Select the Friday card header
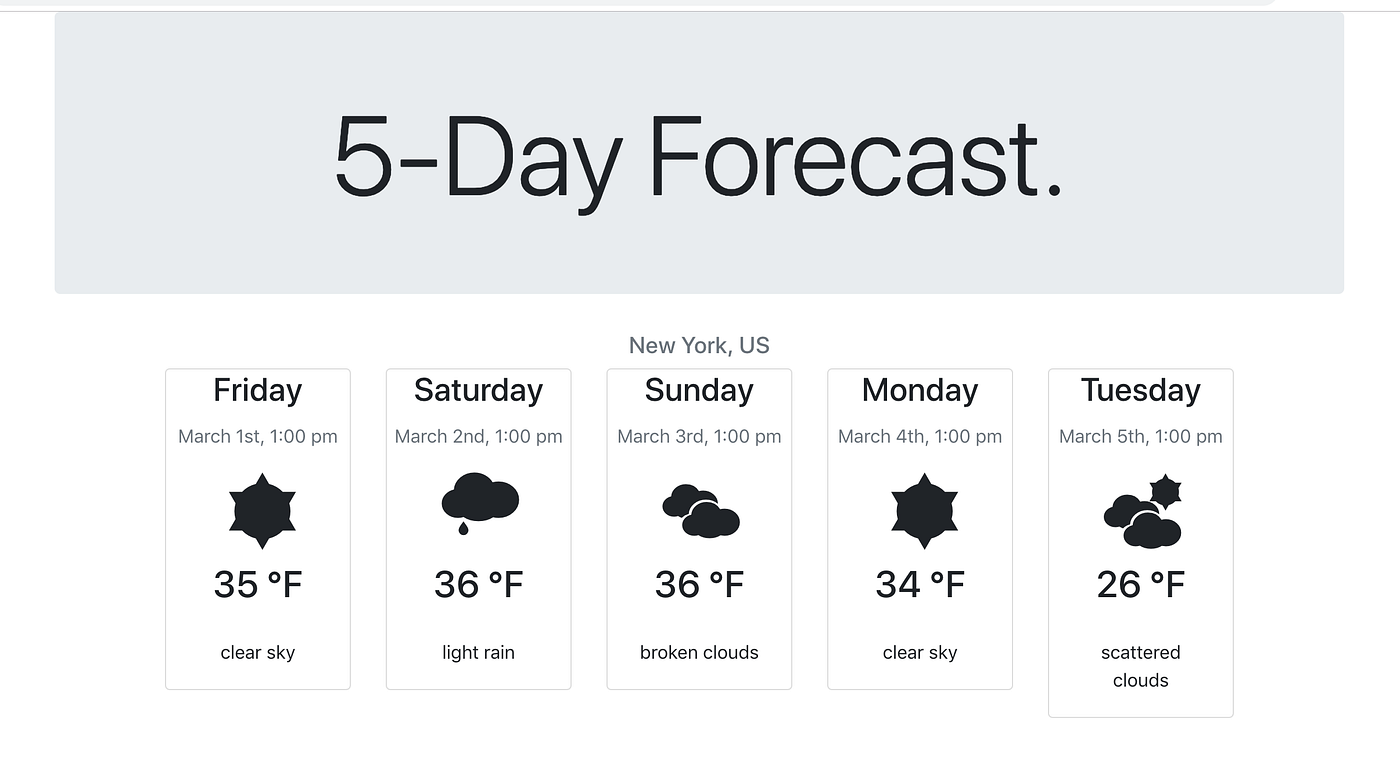1400x761 pixels. tap(257, 391)
